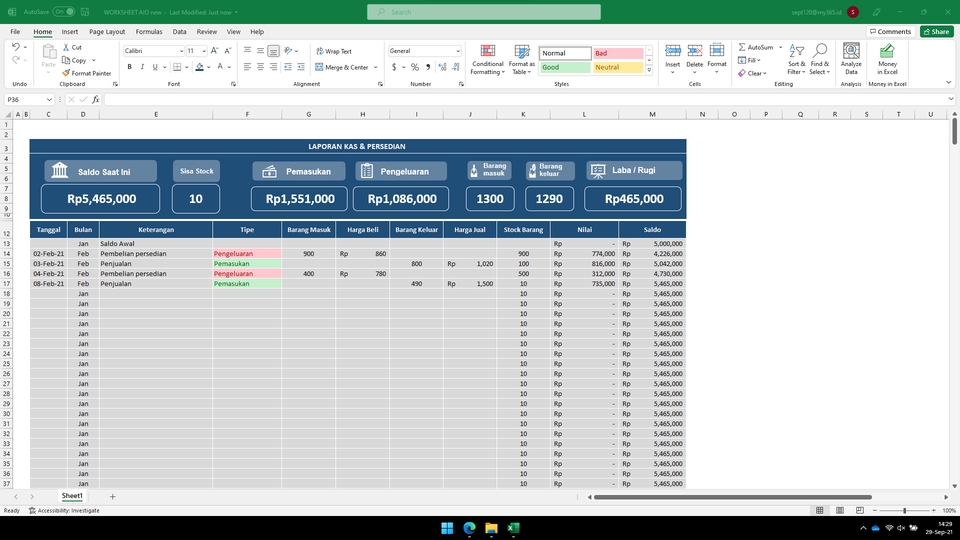
Task: Align text to the left
Action: pos(247,67)
